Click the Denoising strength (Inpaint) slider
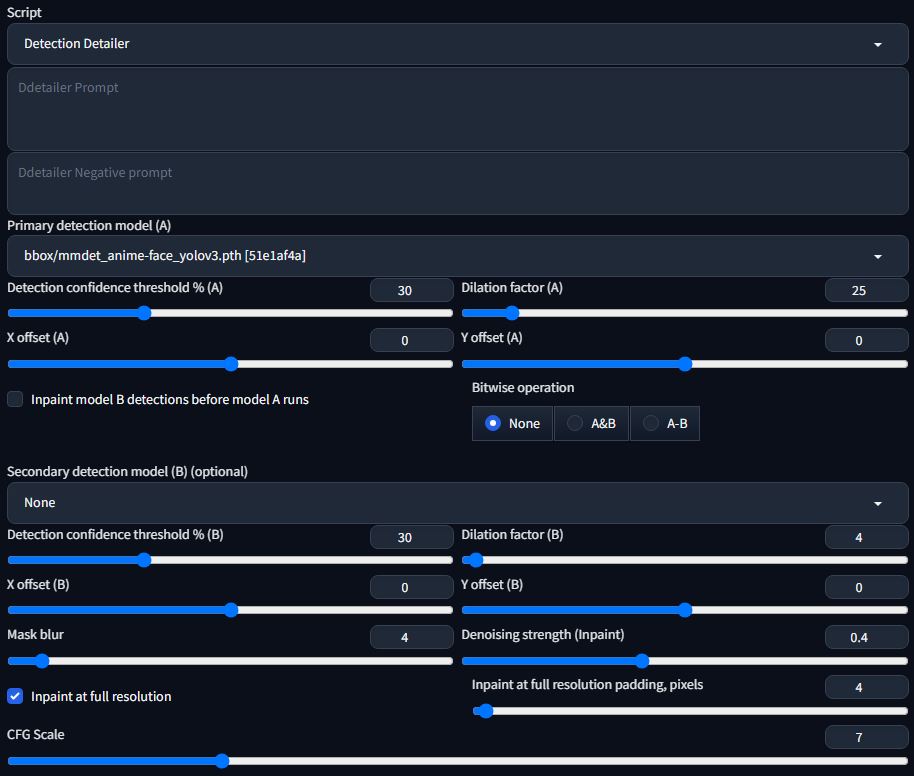 click(x=684, y=661)
